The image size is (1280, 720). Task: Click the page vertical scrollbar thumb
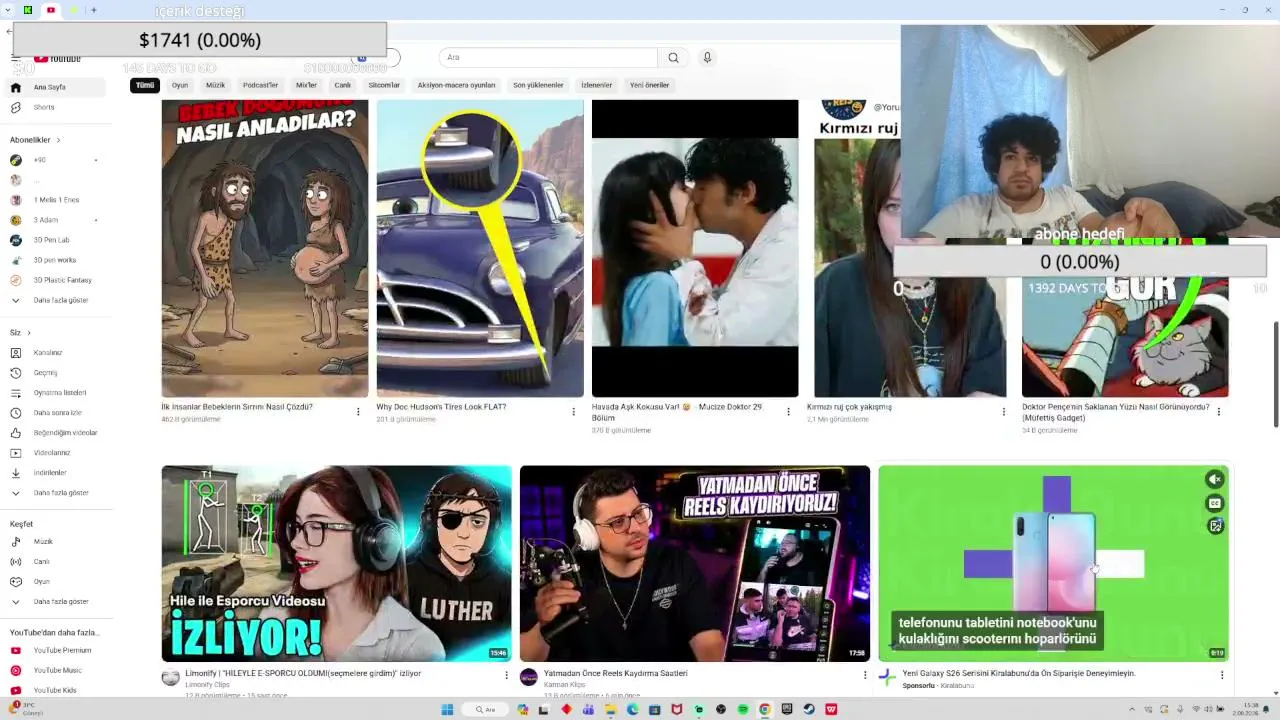[x=1275, y=374]
